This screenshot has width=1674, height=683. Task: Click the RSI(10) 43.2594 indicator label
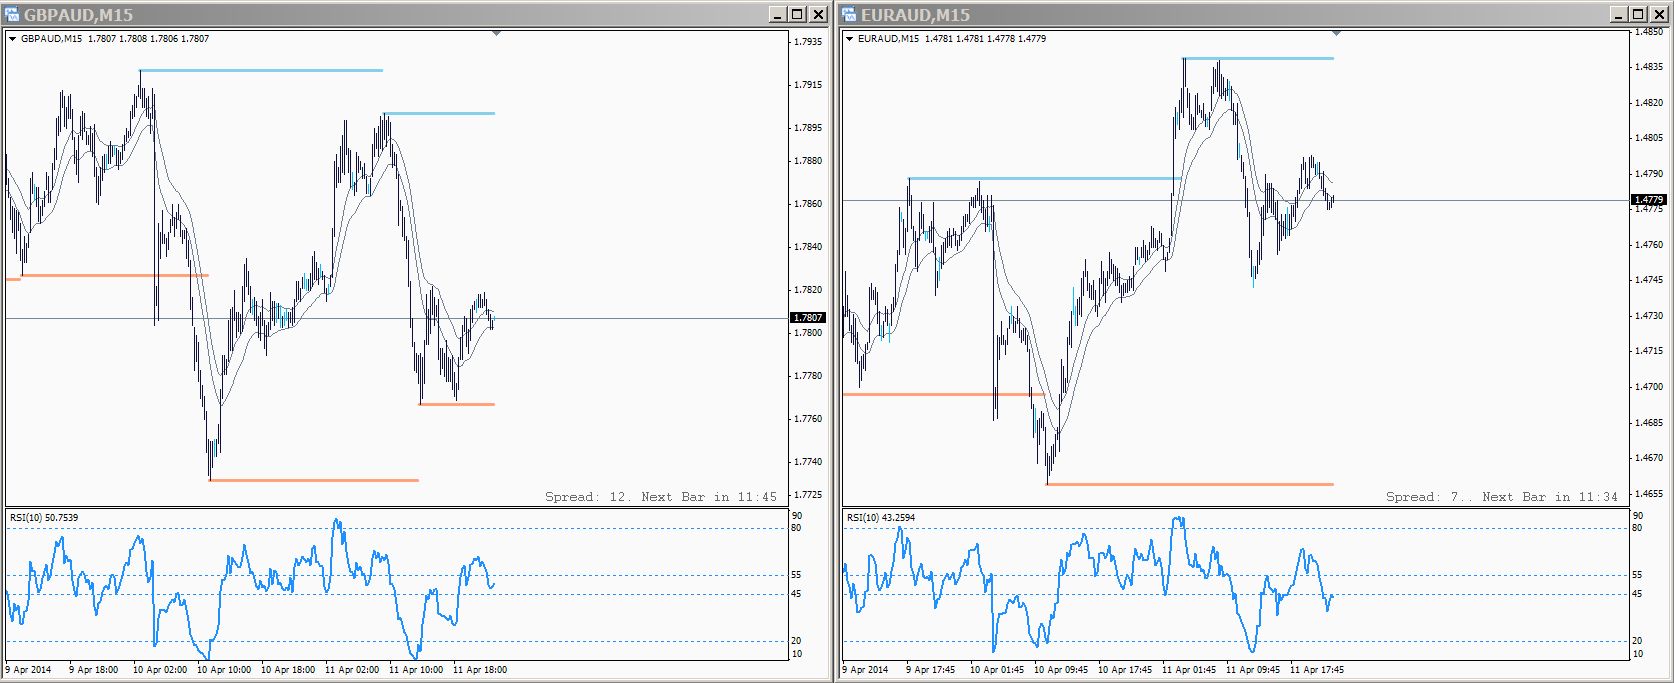coord(881,518)
